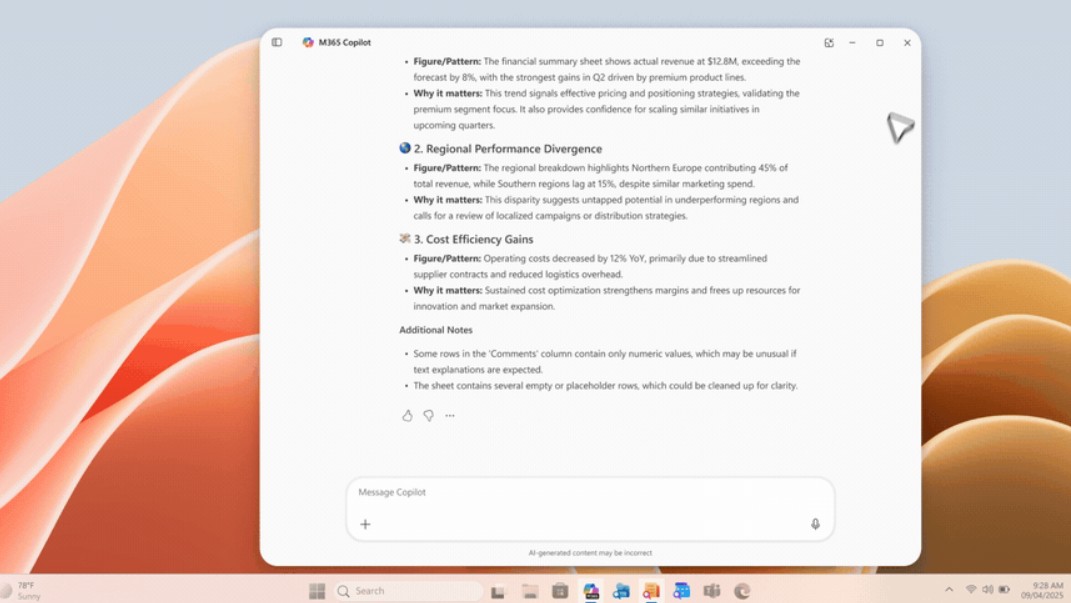Open the Wi-Fi network settings
This screenshot has width=1071, height=603.
(x=970, y=590)
